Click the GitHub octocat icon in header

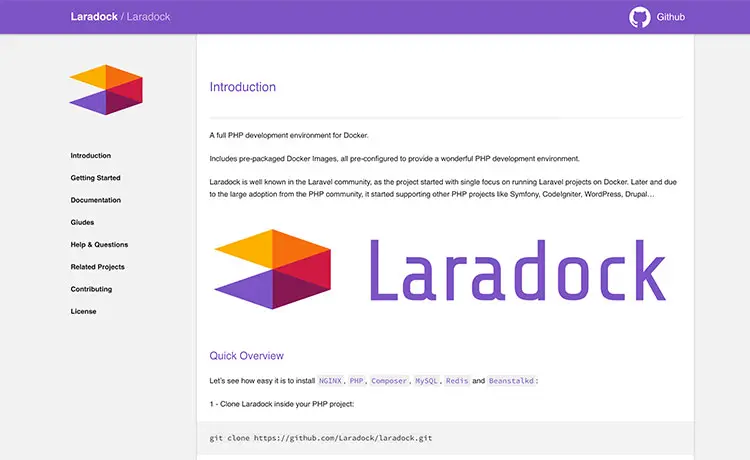(x=640, y=17)
